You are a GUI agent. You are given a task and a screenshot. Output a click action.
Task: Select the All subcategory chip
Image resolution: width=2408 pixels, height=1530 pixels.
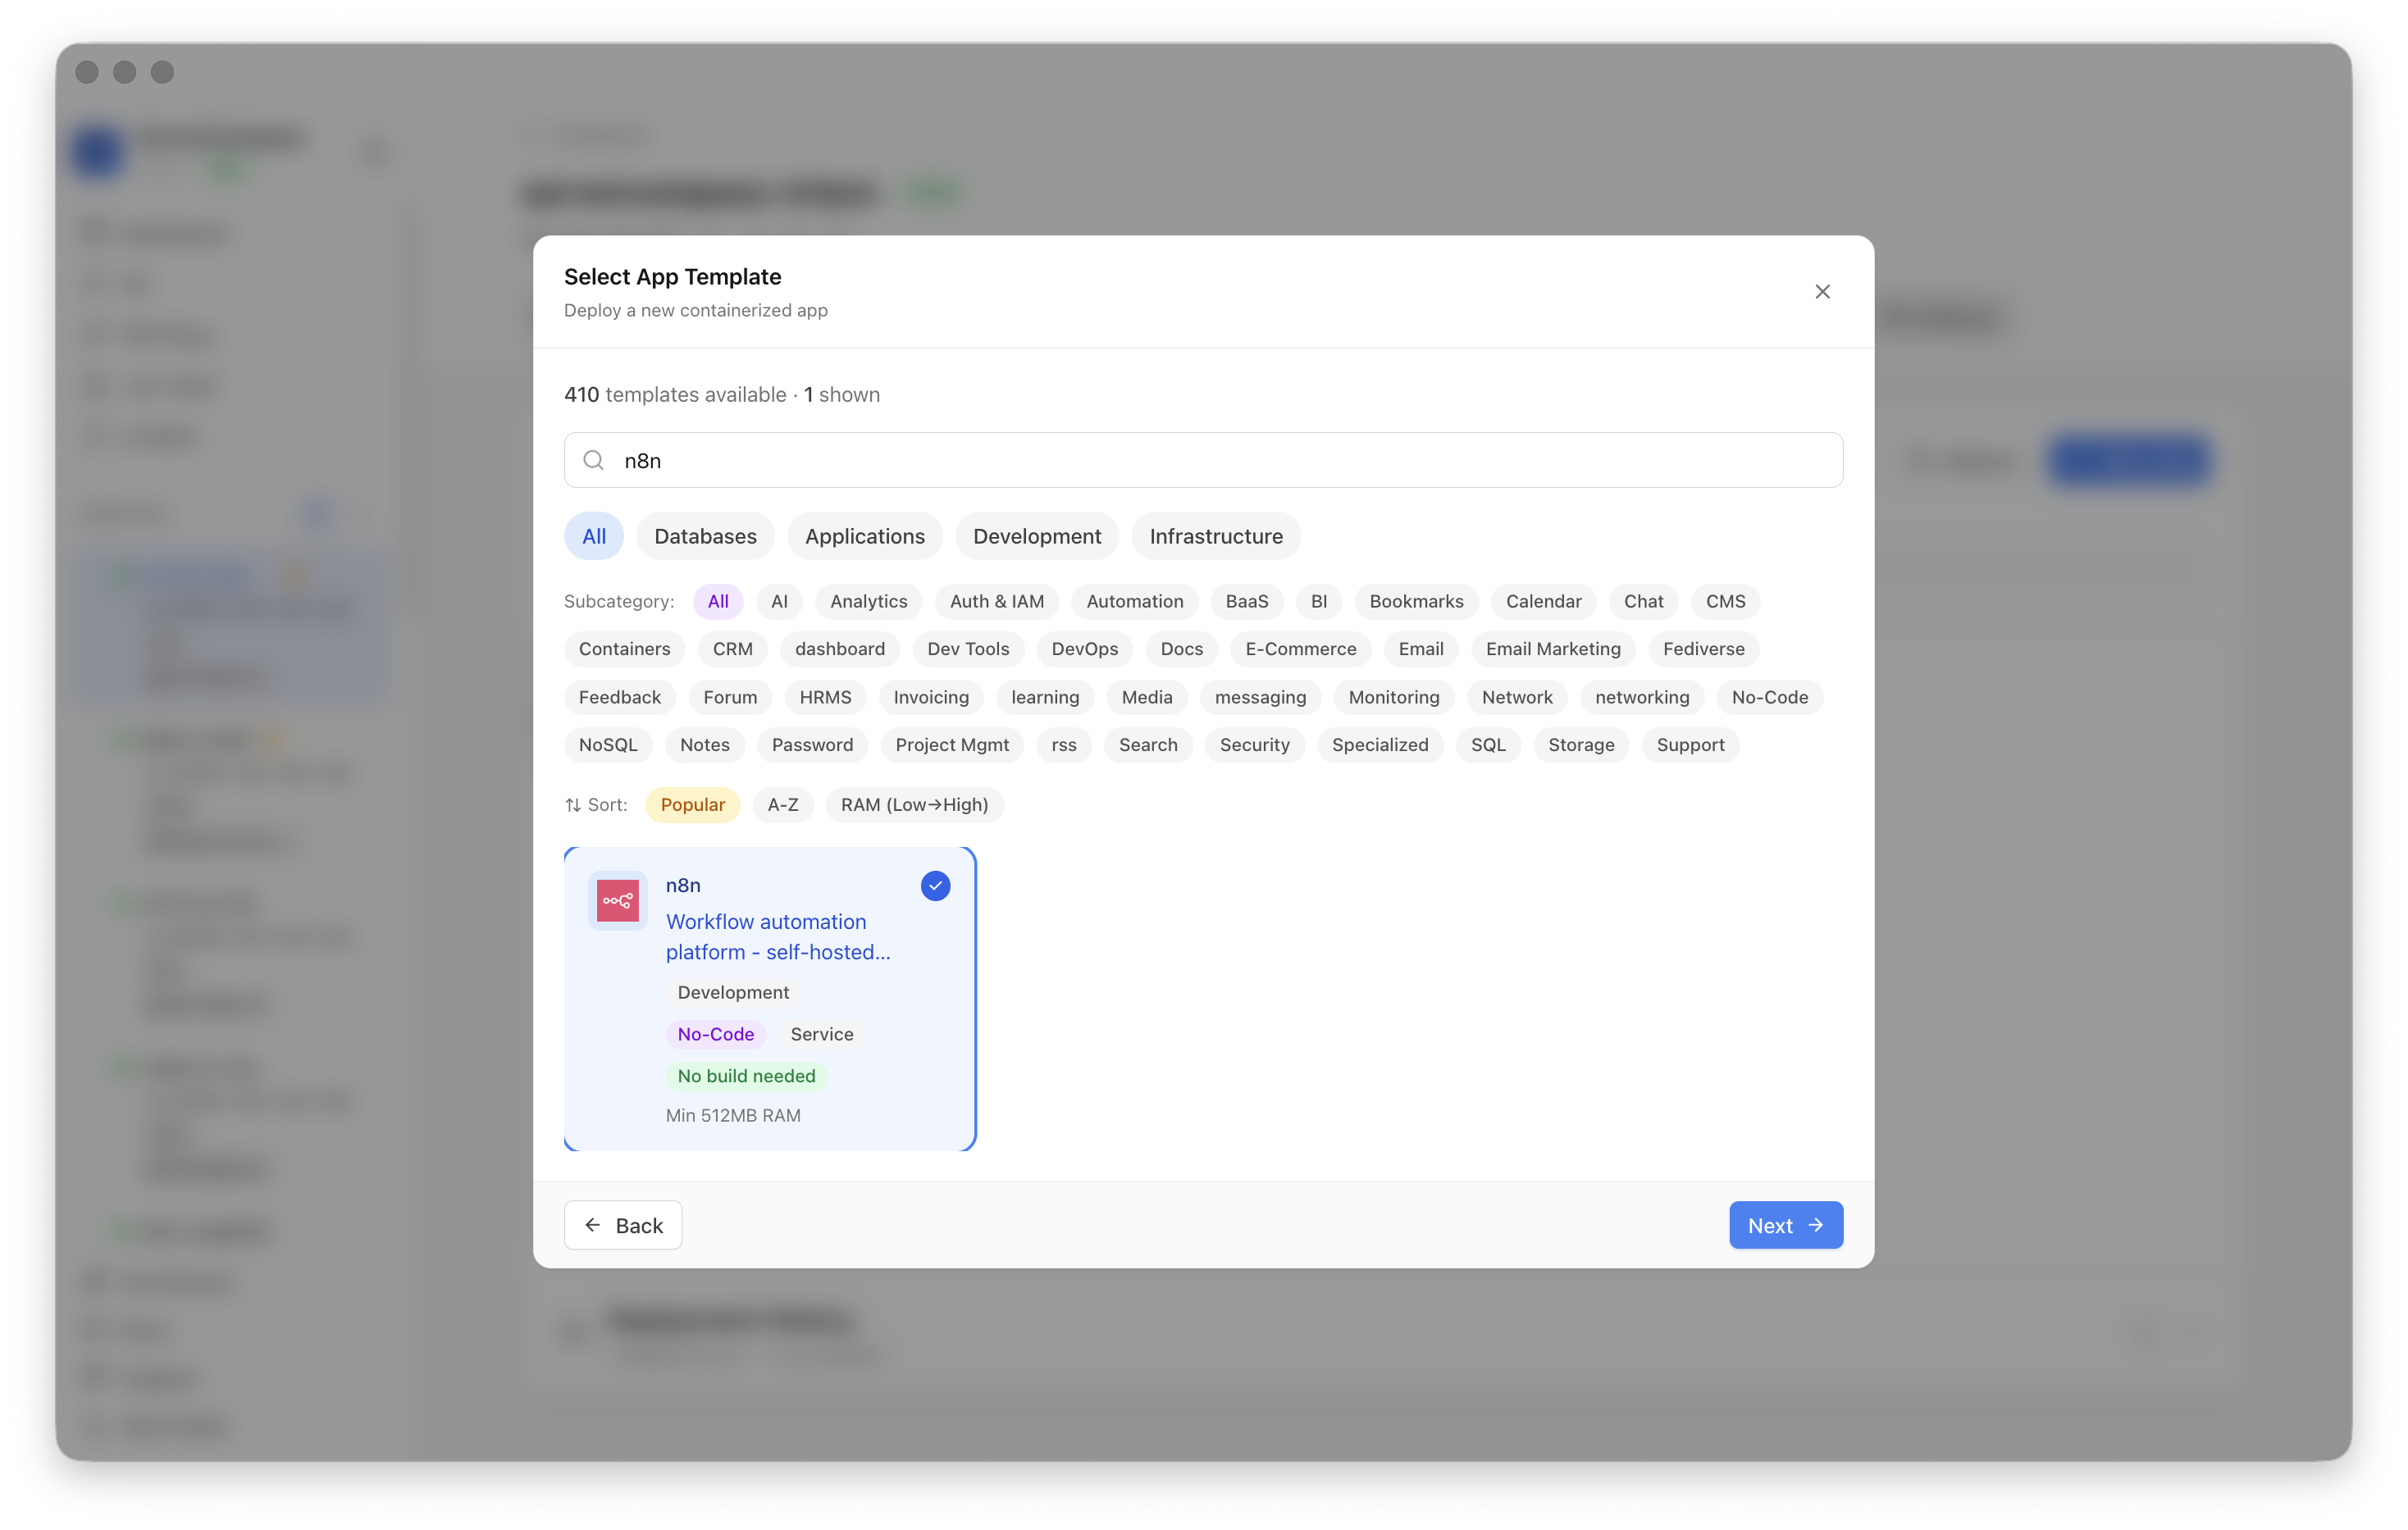pyautogui.click(x=718, y=601)
